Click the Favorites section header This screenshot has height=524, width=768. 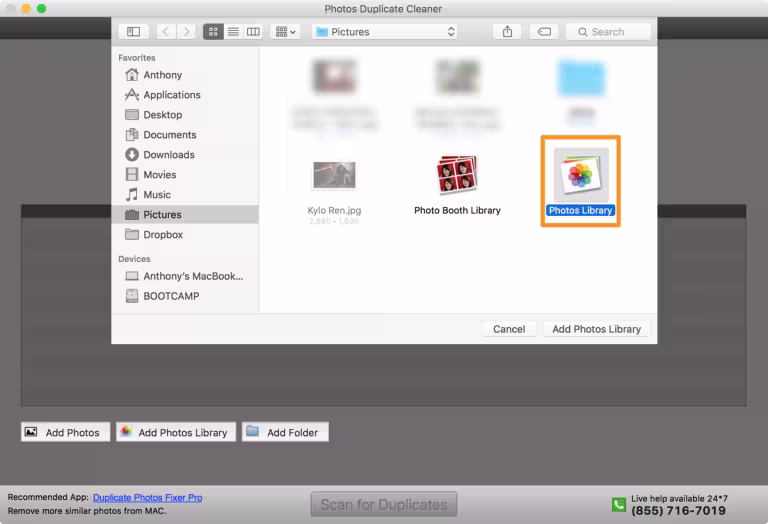point(137,58)
